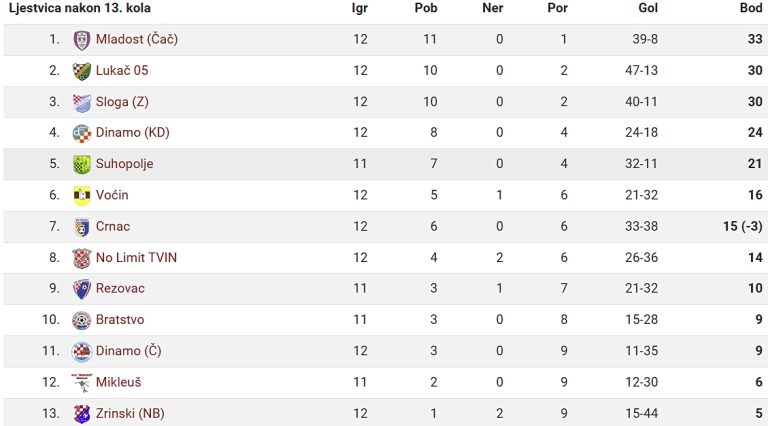Viewport: 768px width, 426px height.
Task: Click the Lukač 05 club crest
Action: pyautogui.click(x=82, y=71)
